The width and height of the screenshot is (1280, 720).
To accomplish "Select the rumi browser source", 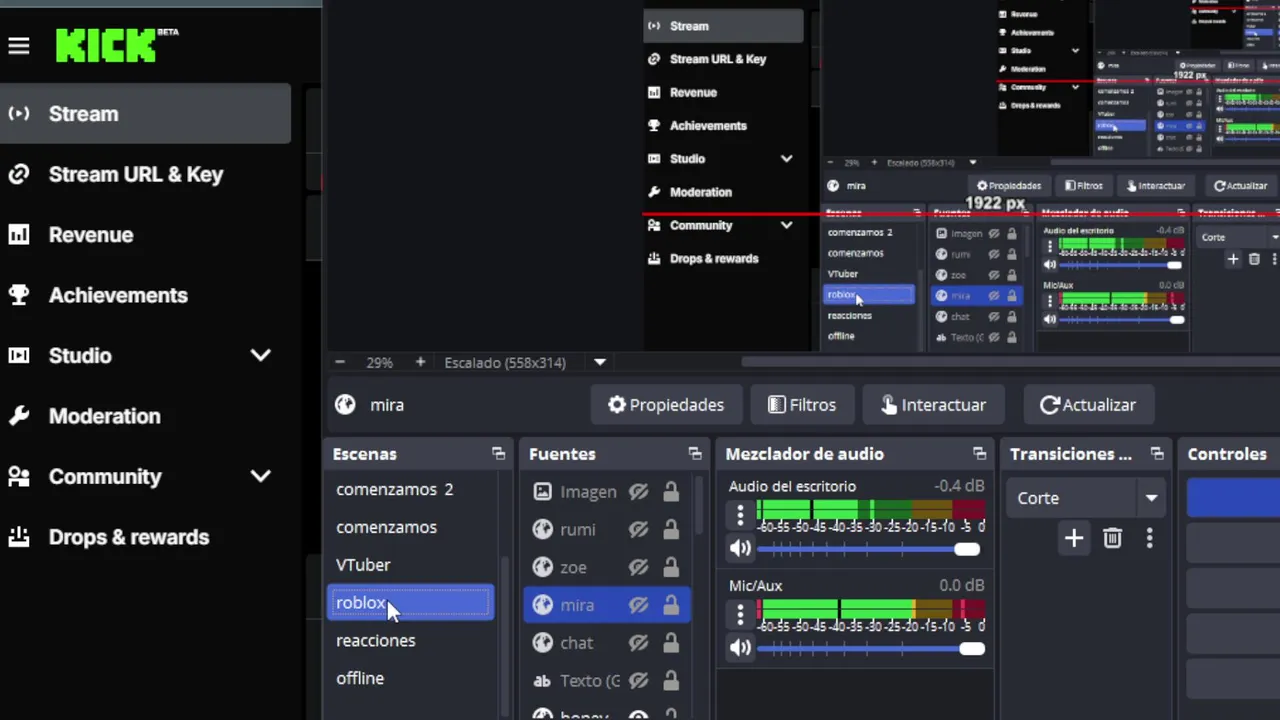I will [x=607, y=529].
